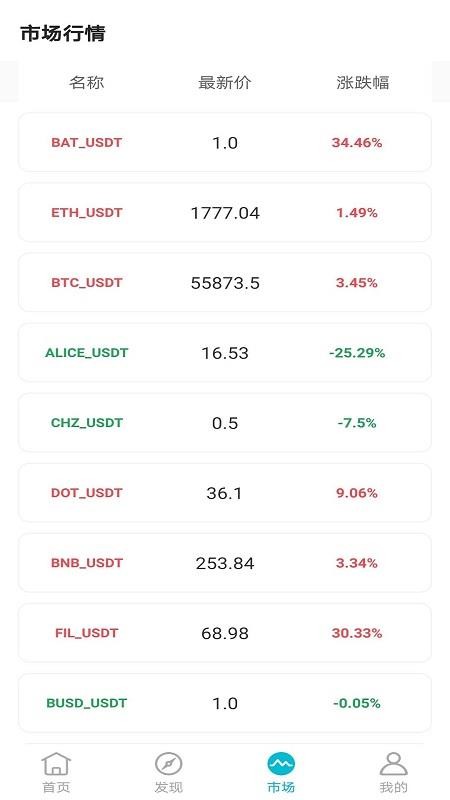Open the ALICE_USDT trading pair
The height and width of the screenshot is (800, 450).
point(225,353)
